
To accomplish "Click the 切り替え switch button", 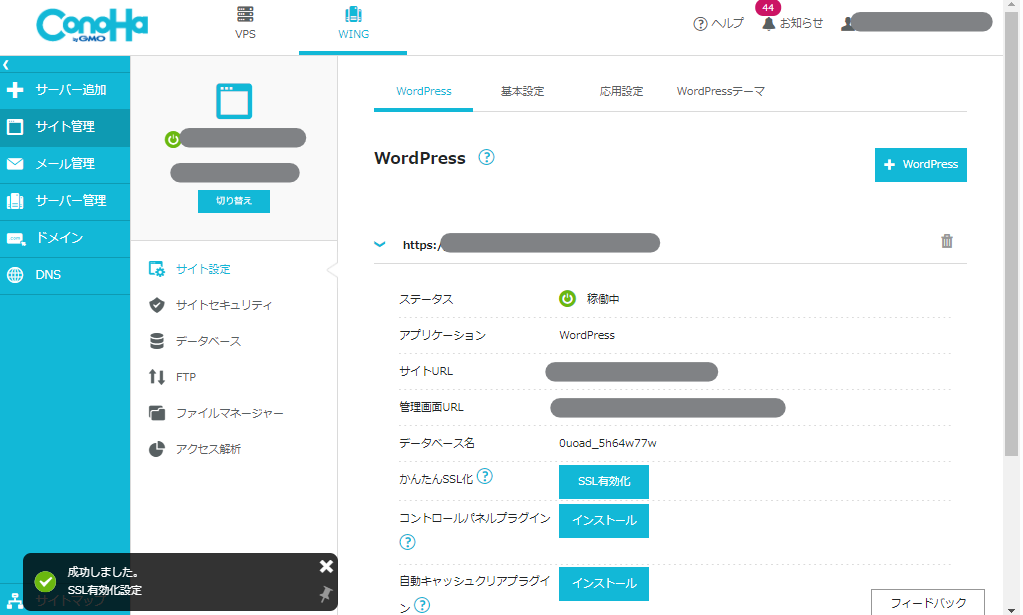I will 234,201.
